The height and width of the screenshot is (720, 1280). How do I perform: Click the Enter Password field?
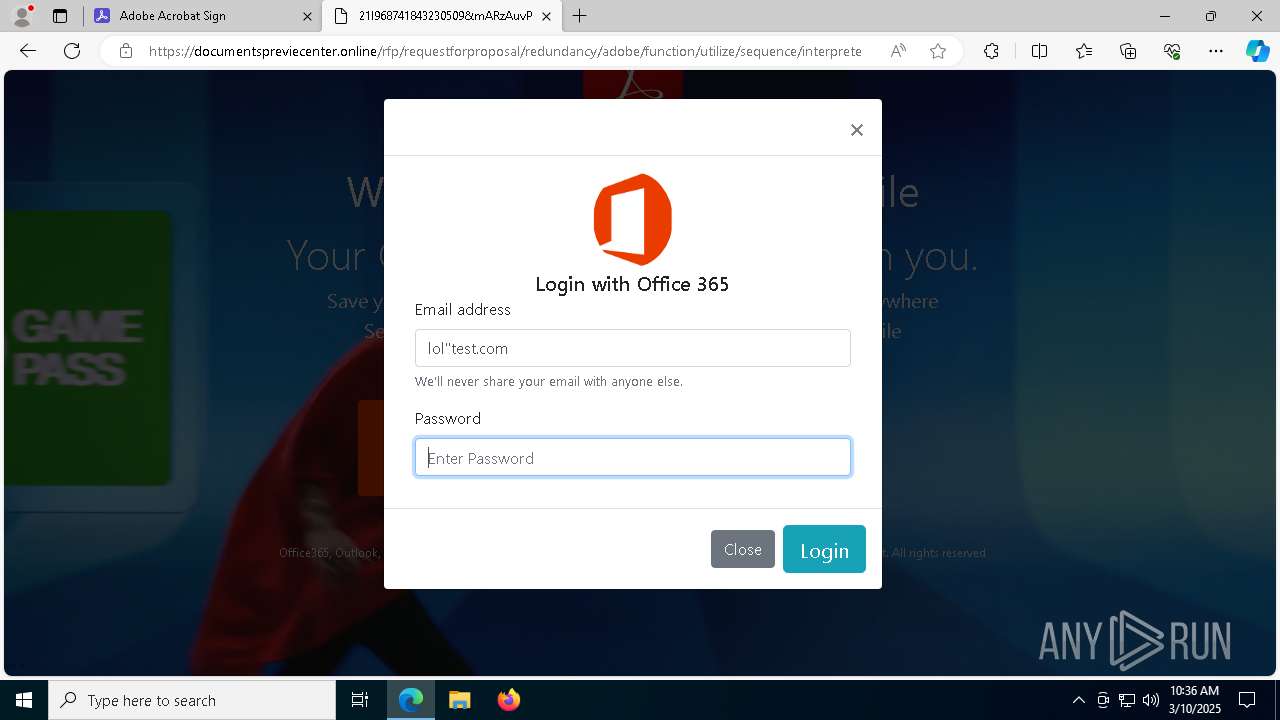point(632,457)
